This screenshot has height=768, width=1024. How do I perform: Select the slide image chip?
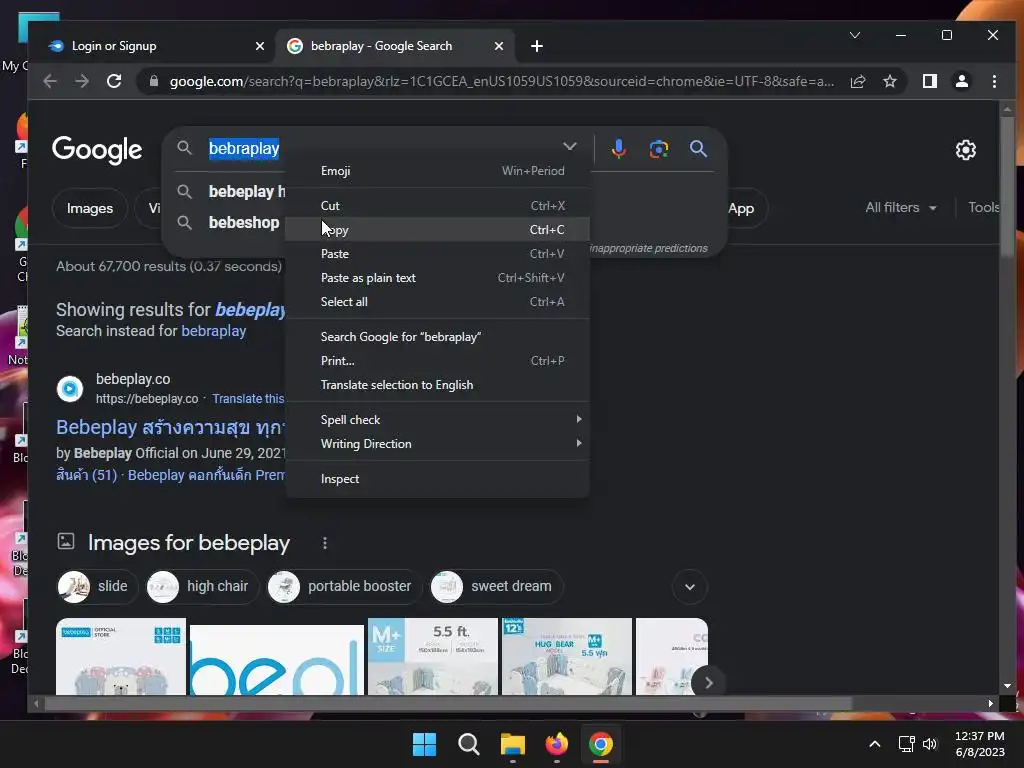(x=97, y=586)
